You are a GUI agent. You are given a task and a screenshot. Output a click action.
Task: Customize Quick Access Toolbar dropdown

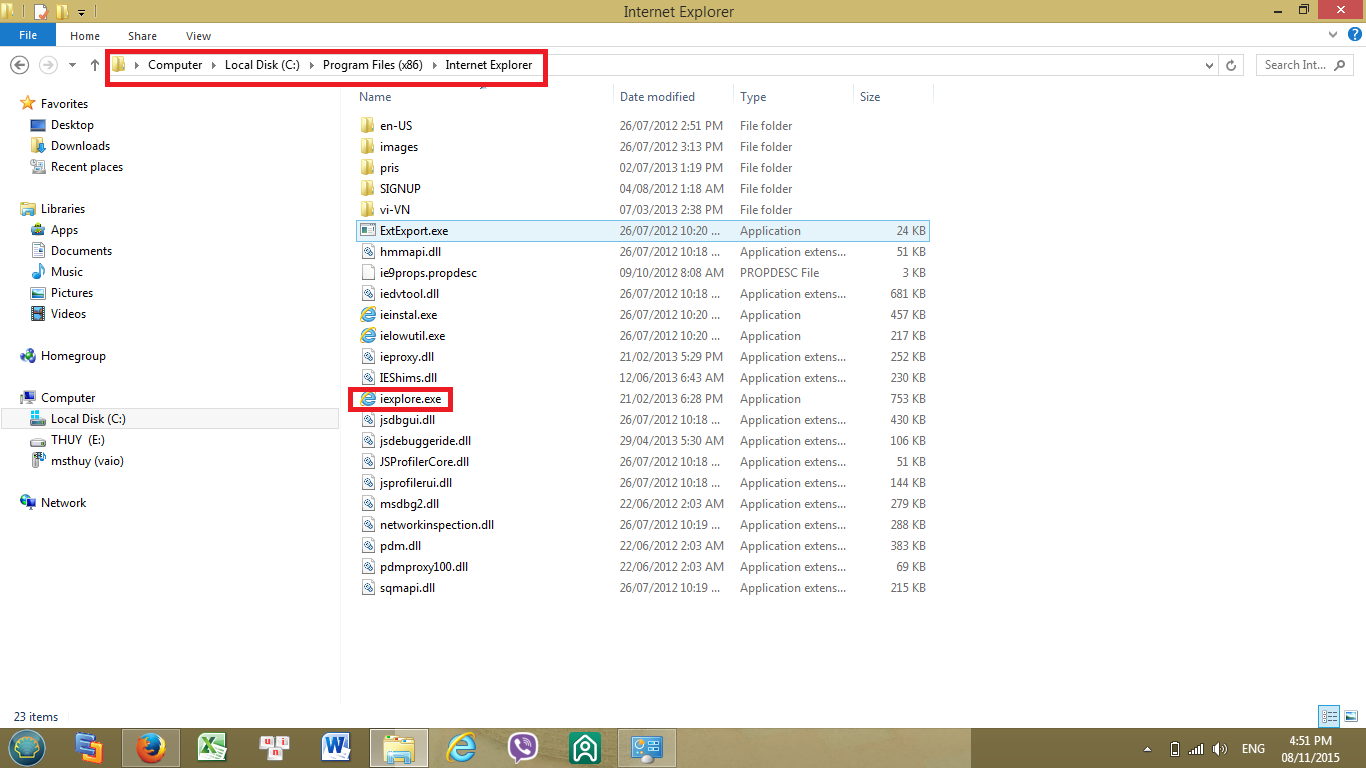tap(82, 12)
